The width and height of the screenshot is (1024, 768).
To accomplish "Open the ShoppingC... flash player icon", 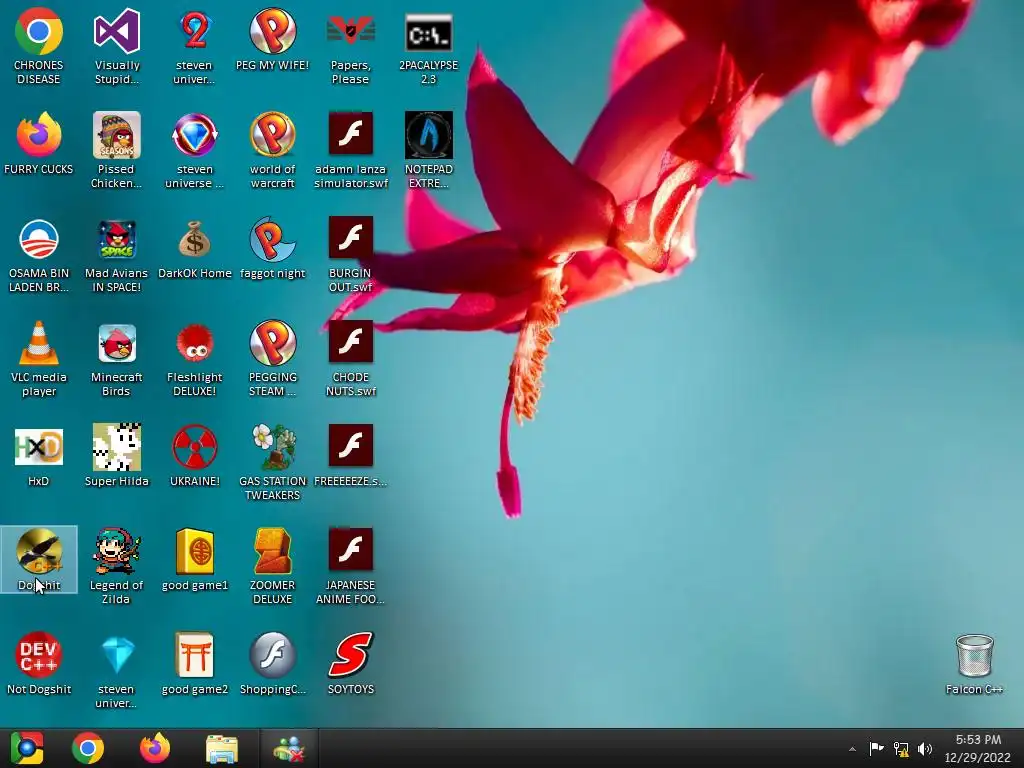I will (x=272, y=664).
